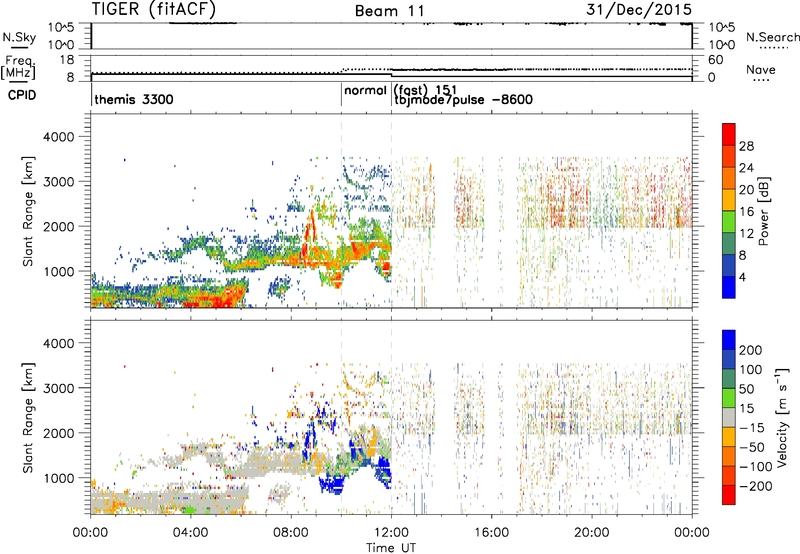The height and width of the screenshot is (554, 800).
Task: Click 'Slant Range [km]' label of velocity panel
Action: (x=28, y=417)
